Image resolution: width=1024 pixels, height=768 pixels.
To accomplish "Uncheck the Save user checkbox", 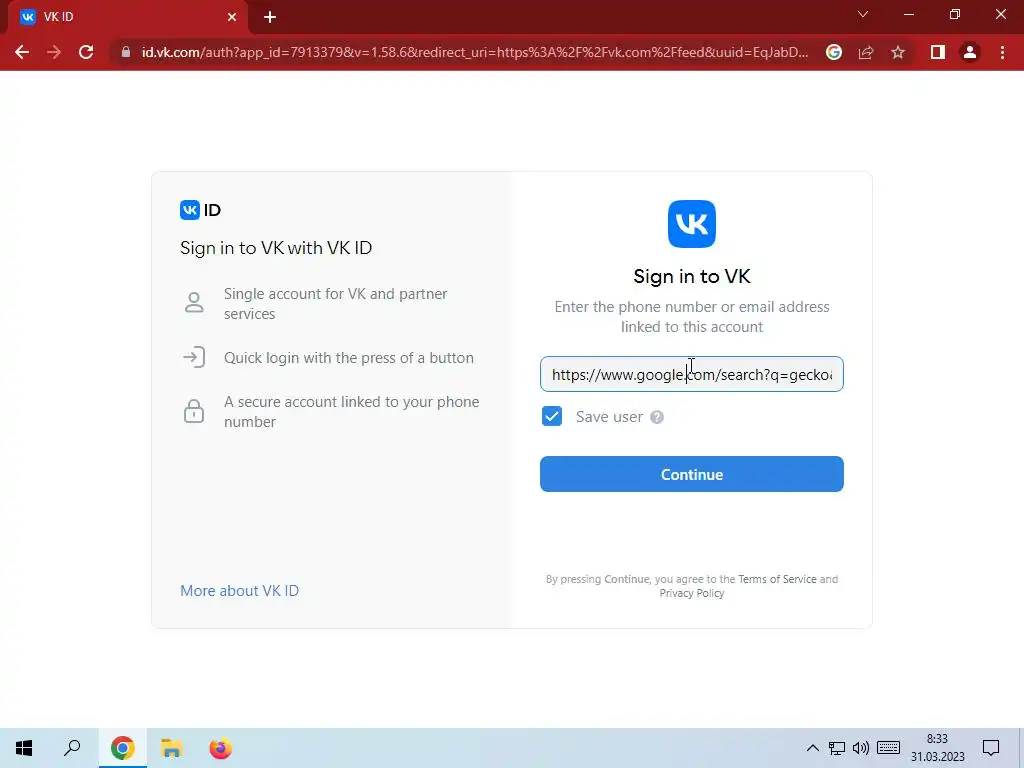I will [x=552, y=416].
